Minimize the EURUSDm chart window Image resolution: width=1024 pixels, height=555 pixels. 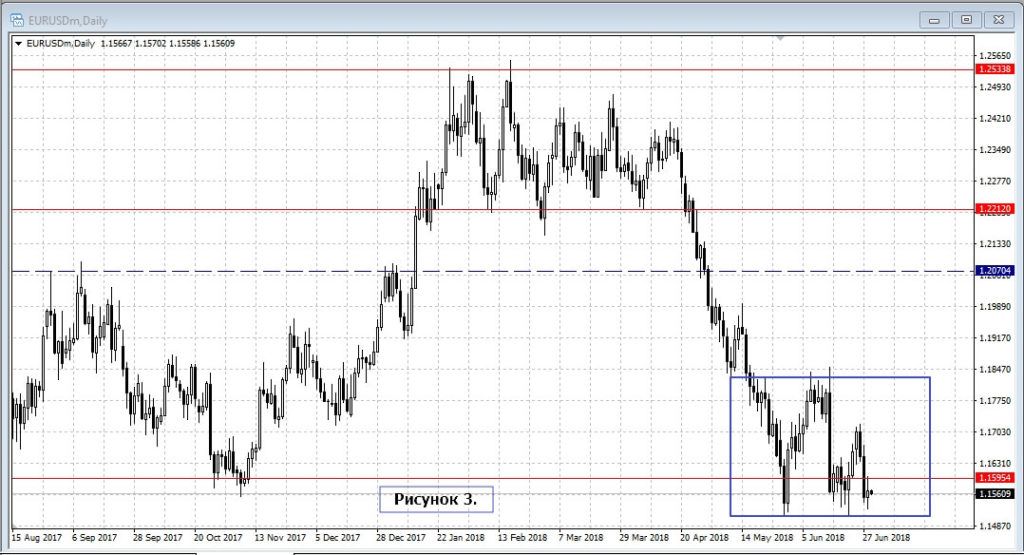tap(935, 18)
